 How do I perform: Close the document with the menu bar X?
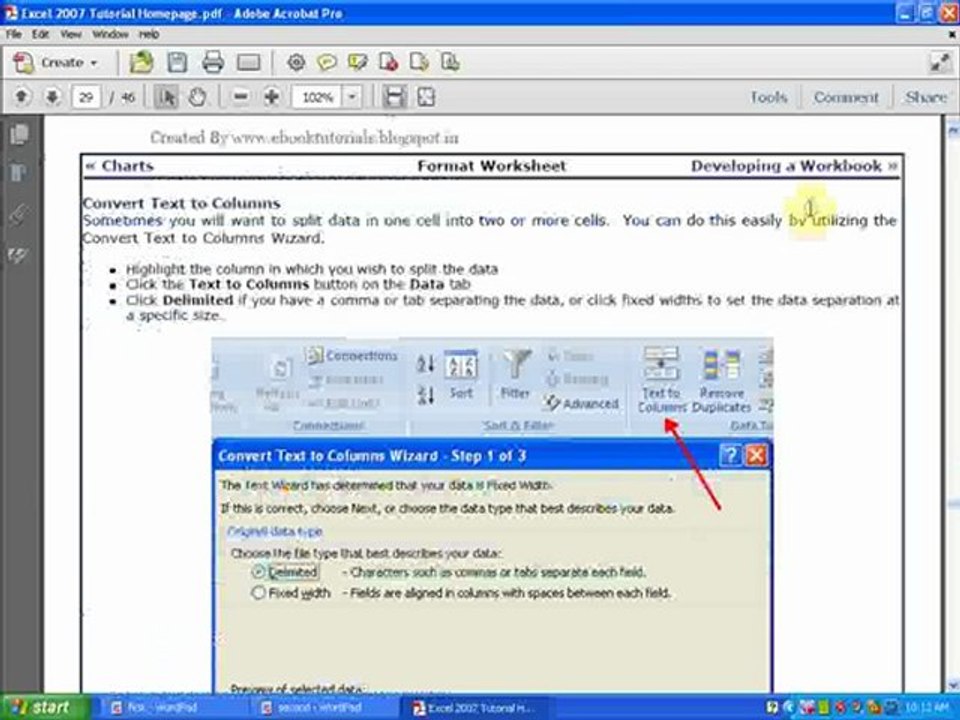click(x=952, y=35)
